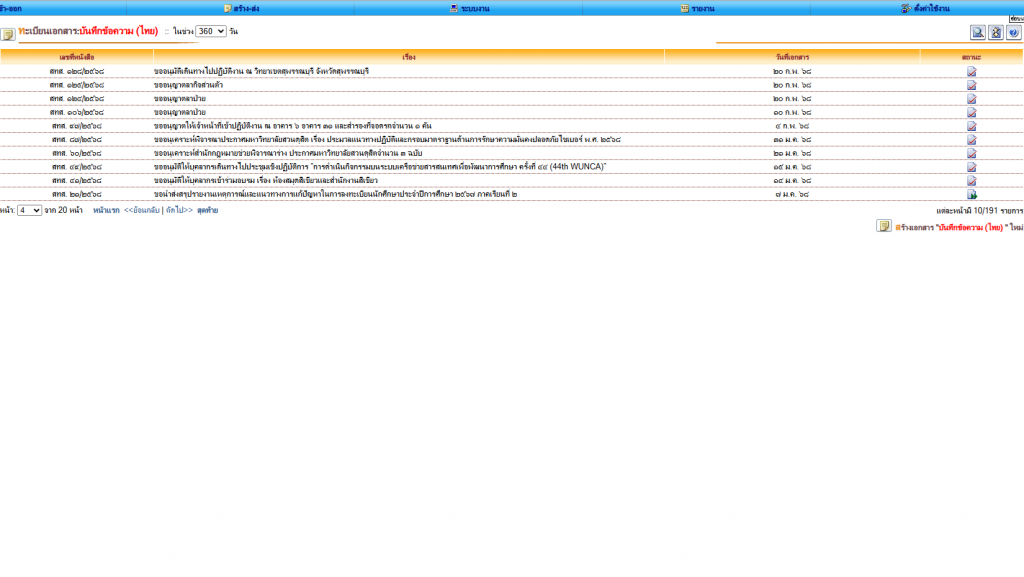Click the search documents icon at top right
This screenshot has height=577, width=1024.
(x=978, y=32)
